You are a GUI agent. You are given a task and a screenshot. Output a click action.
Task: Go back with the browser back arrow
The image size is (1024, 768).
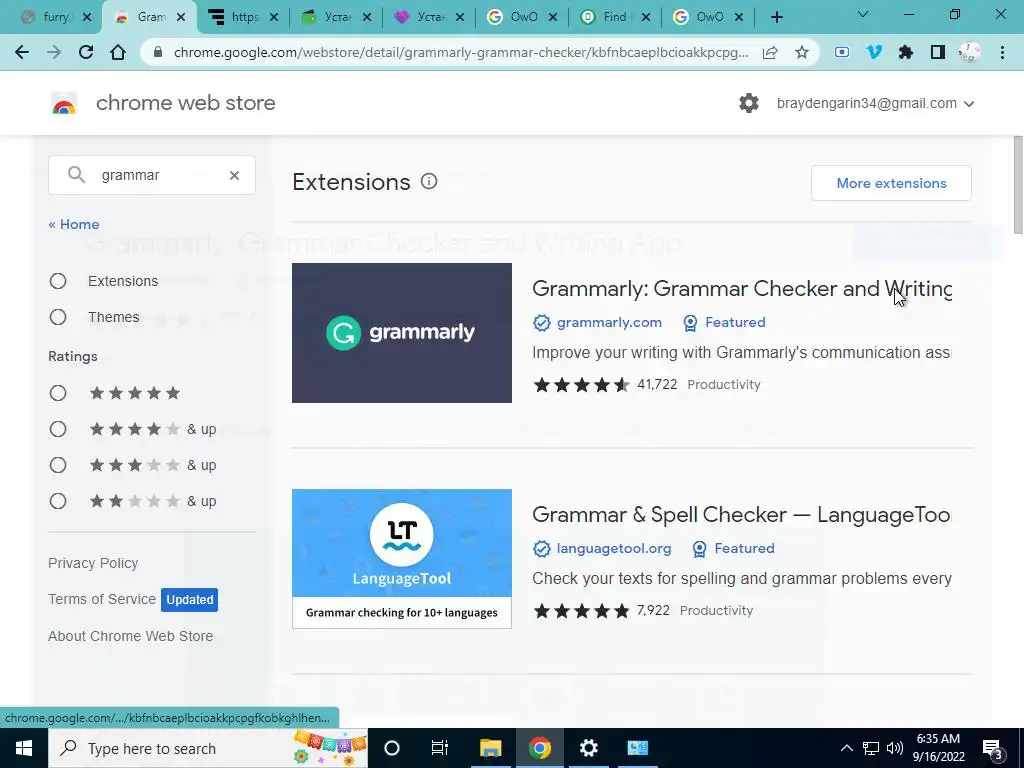click(x=22, y=52)
